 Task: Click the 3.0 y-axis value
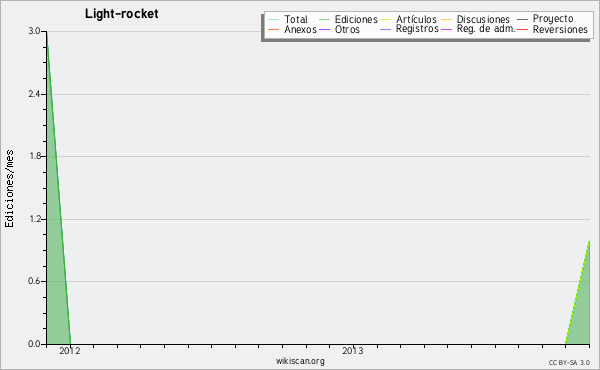pyautogui.click(x=34, y=31)
